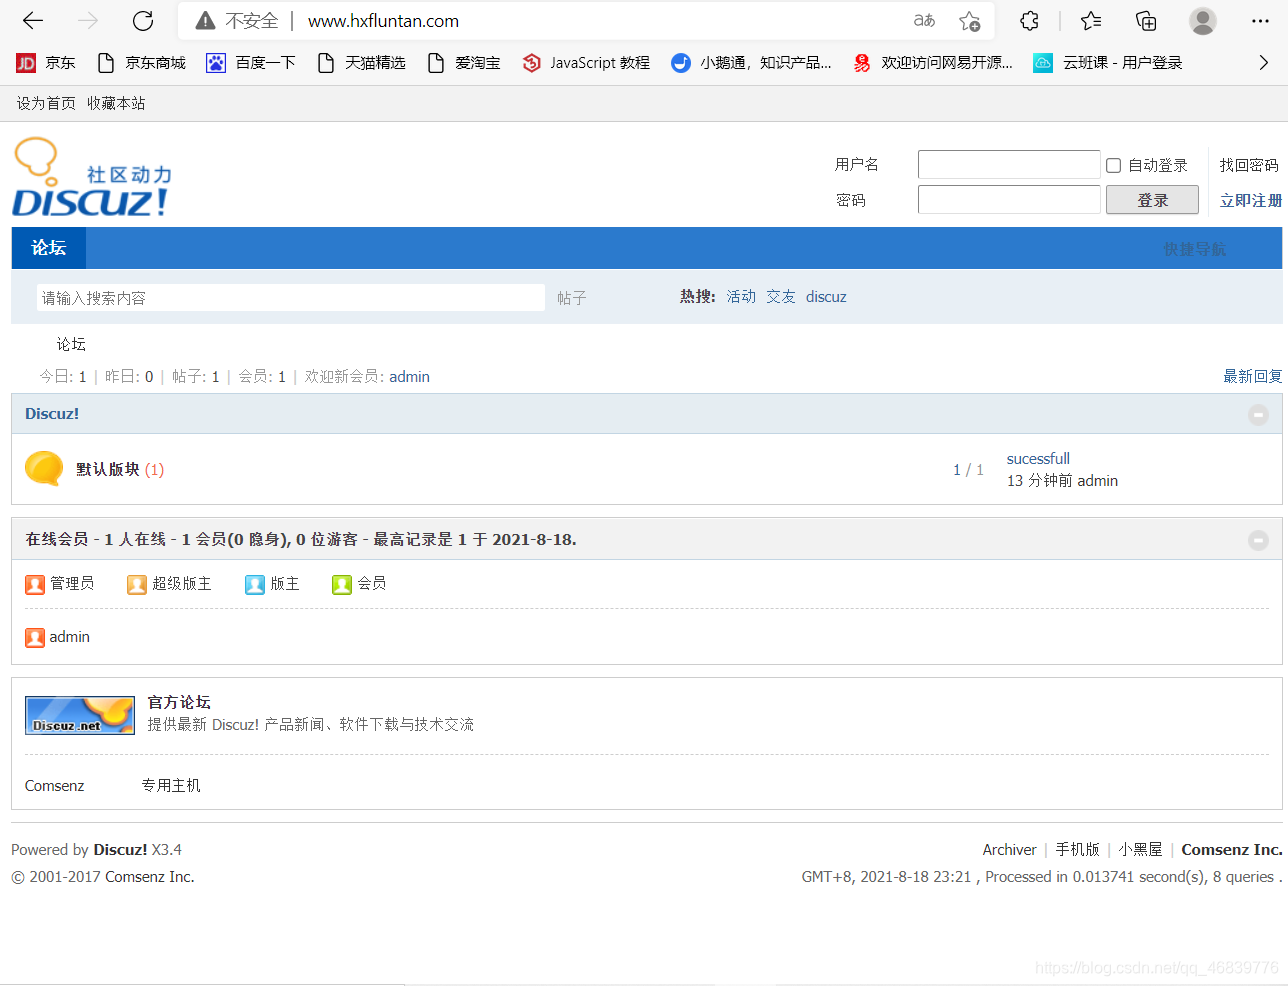
Task: Click the Comsenz Inc. footer link at right
Action: point(1232,850)
